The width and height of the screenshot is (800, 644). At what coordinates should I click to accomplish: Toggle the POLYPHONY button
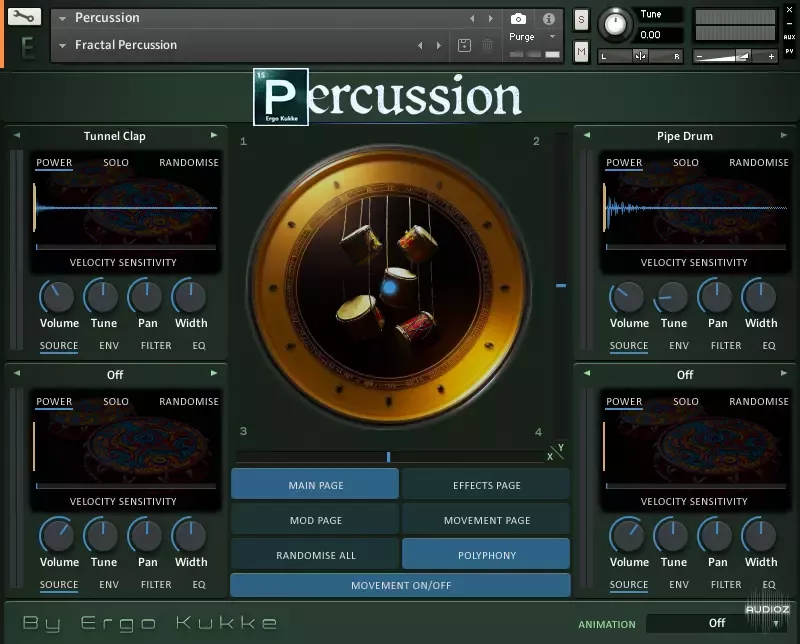[486, 554]
